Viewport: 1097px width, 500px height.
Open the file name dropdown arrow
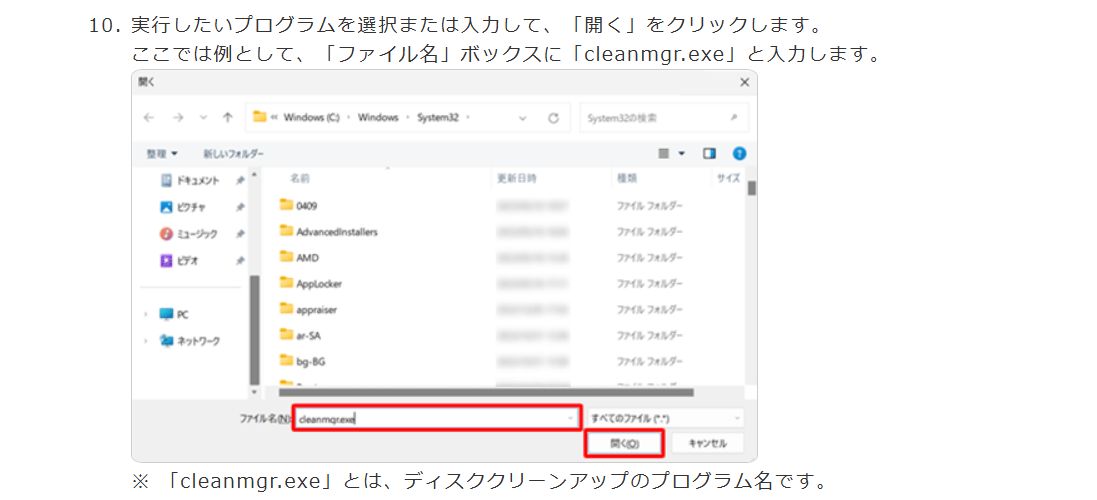pos(572,419)
